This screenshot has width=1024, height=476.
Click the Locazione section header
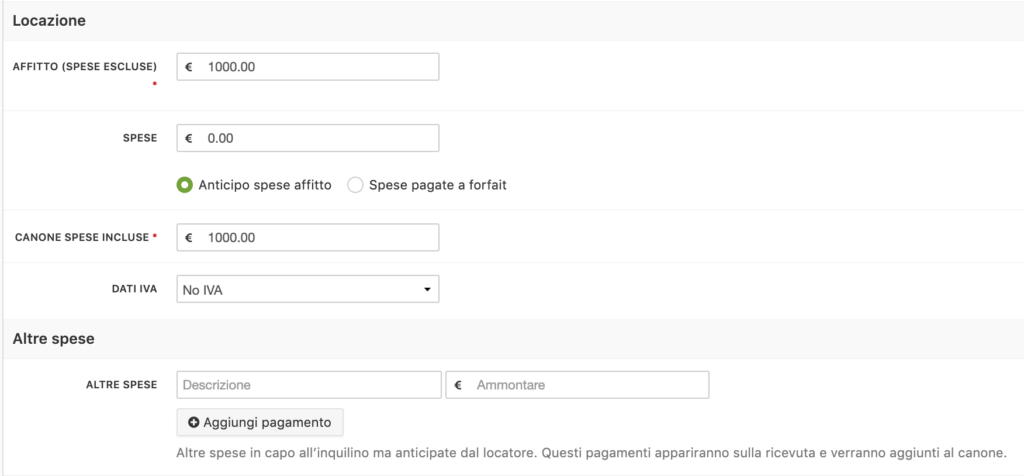(49, 21)
